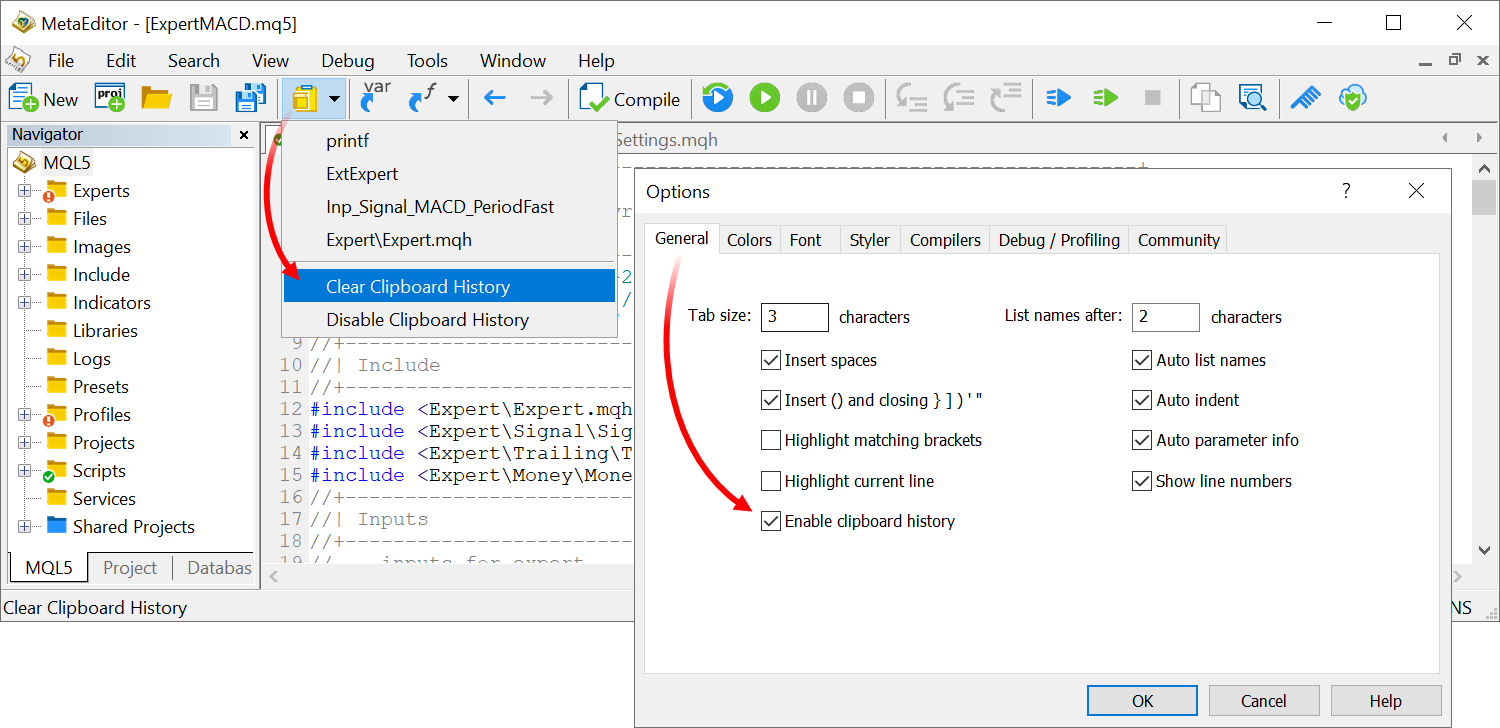Click the Open folder toolbar icon
The width and height of the screenshot is (1500, 728).
coord(156,98)
